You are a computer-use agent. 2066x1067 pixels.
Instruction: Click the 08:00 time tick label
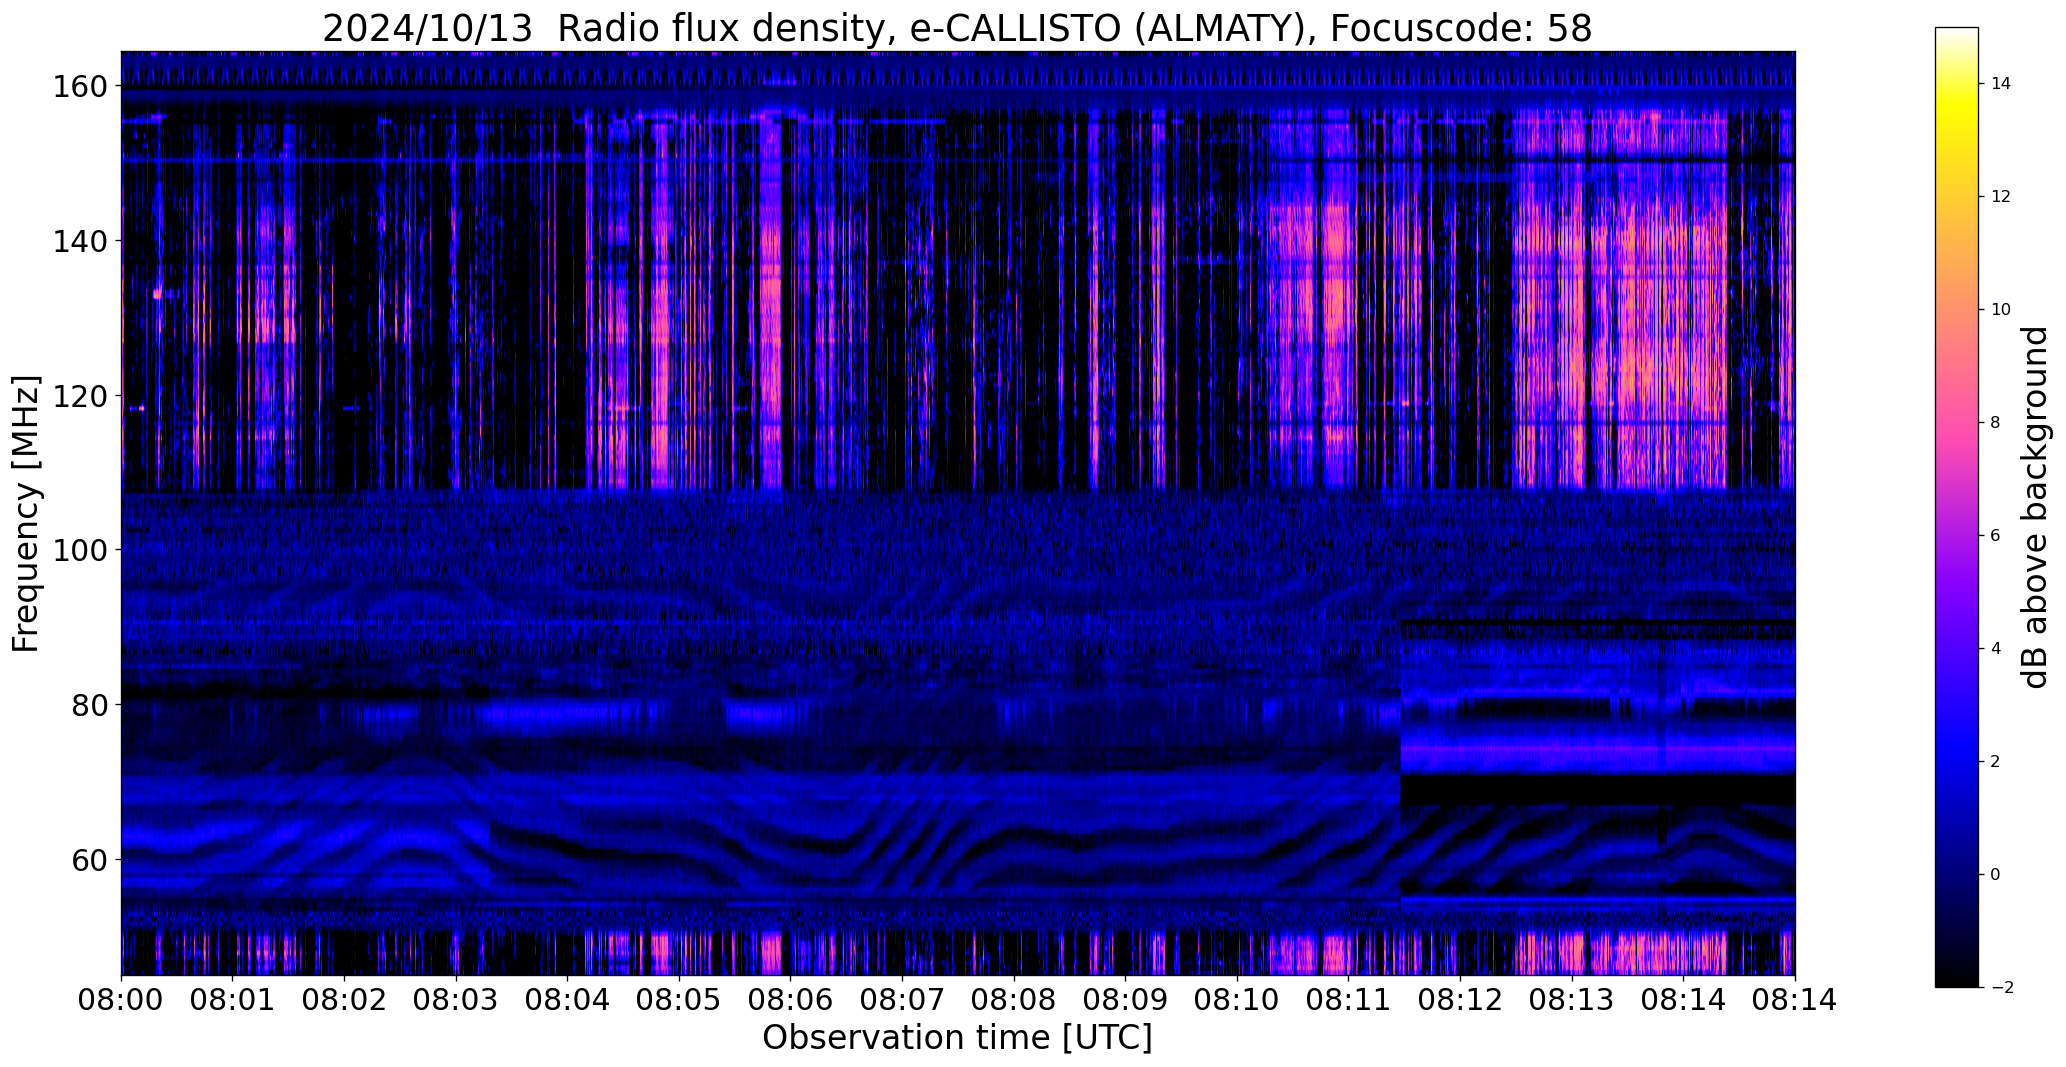tap(122, 1000)
